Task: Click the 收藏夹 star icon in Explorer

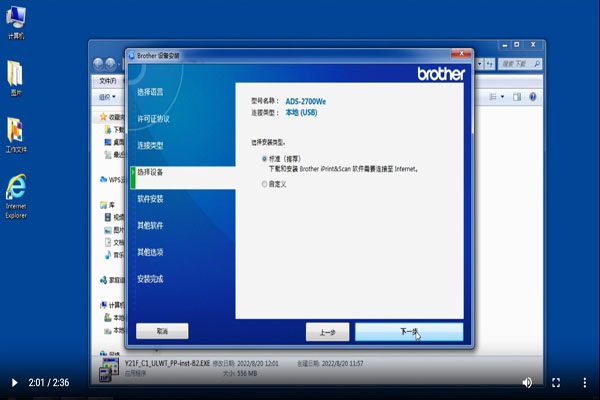Action: click(103, 116)
